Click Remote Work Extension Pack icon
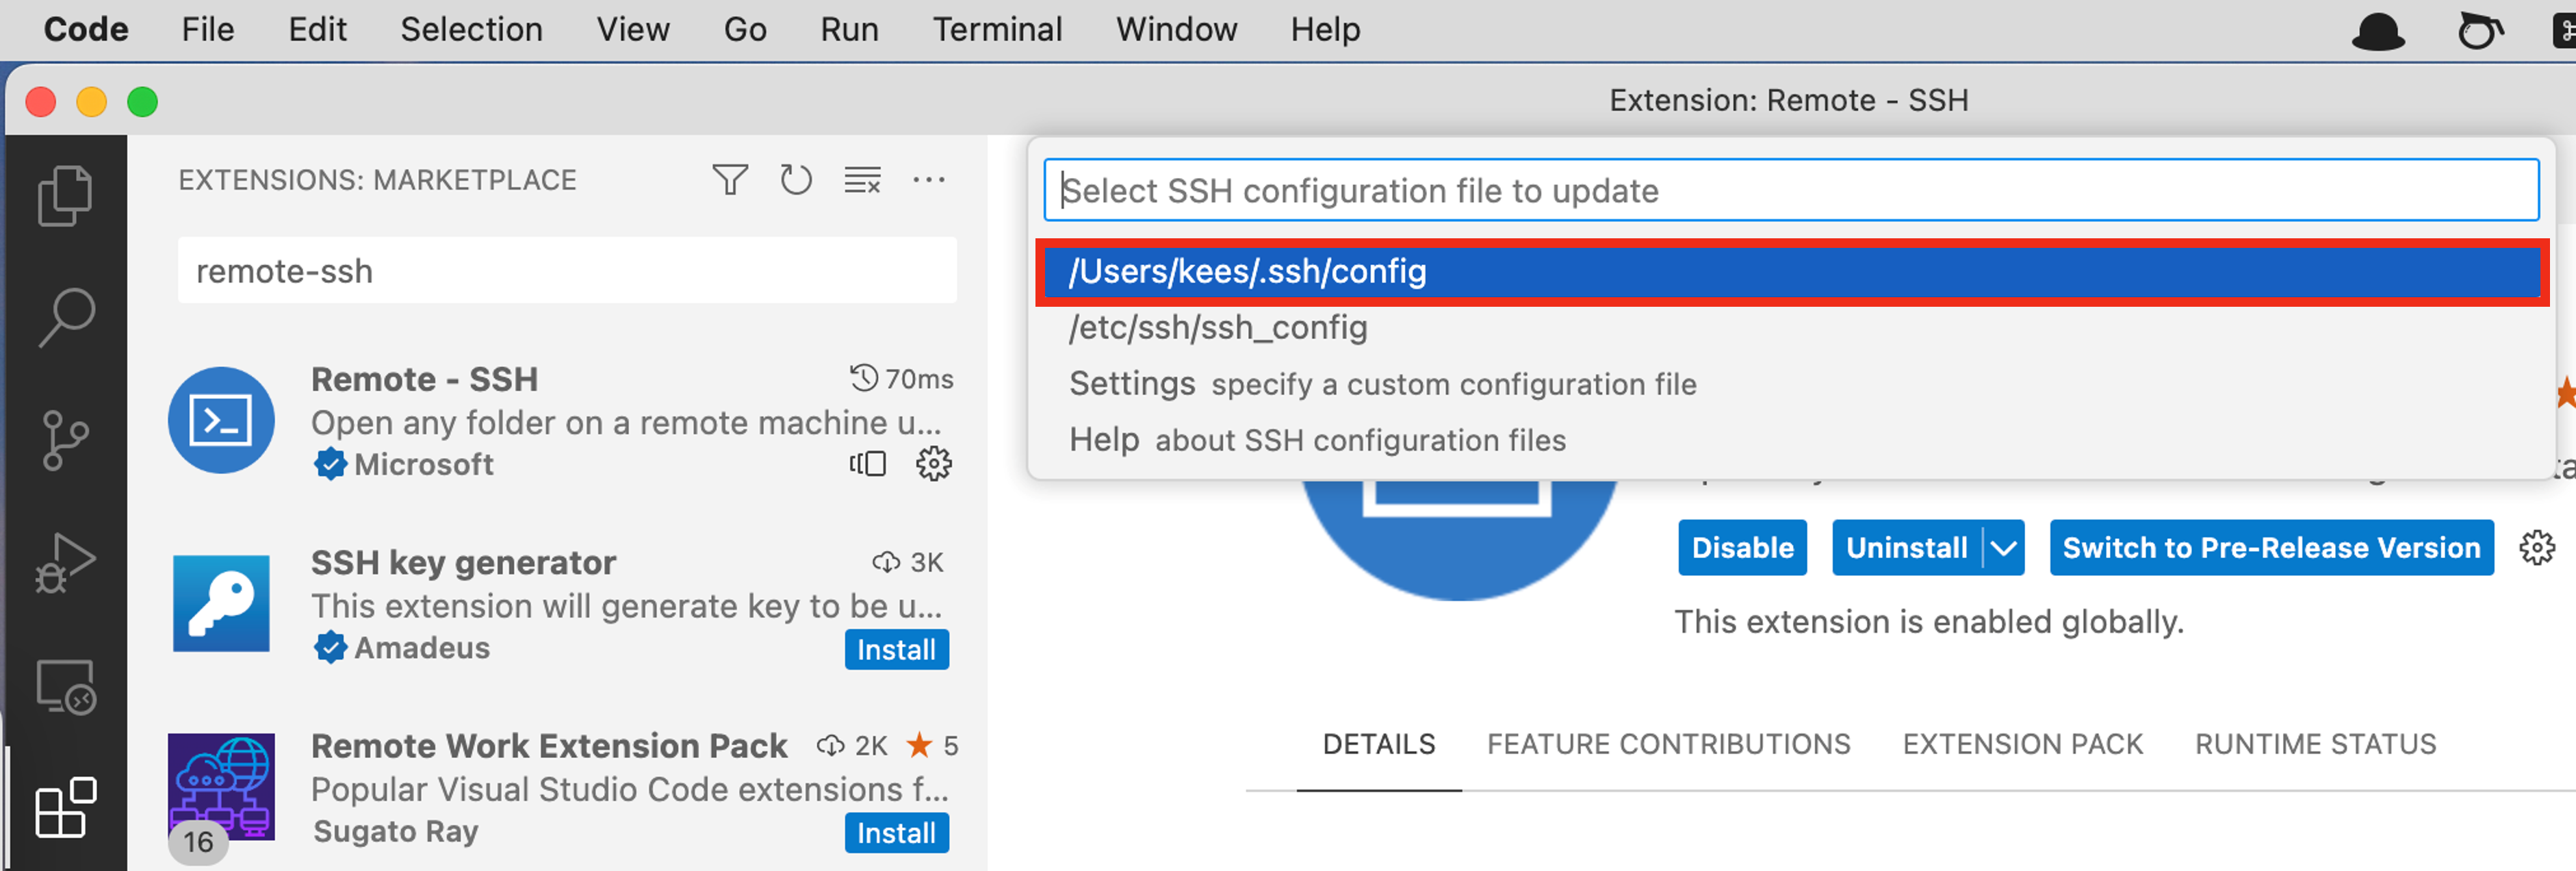 pos(221,787)
